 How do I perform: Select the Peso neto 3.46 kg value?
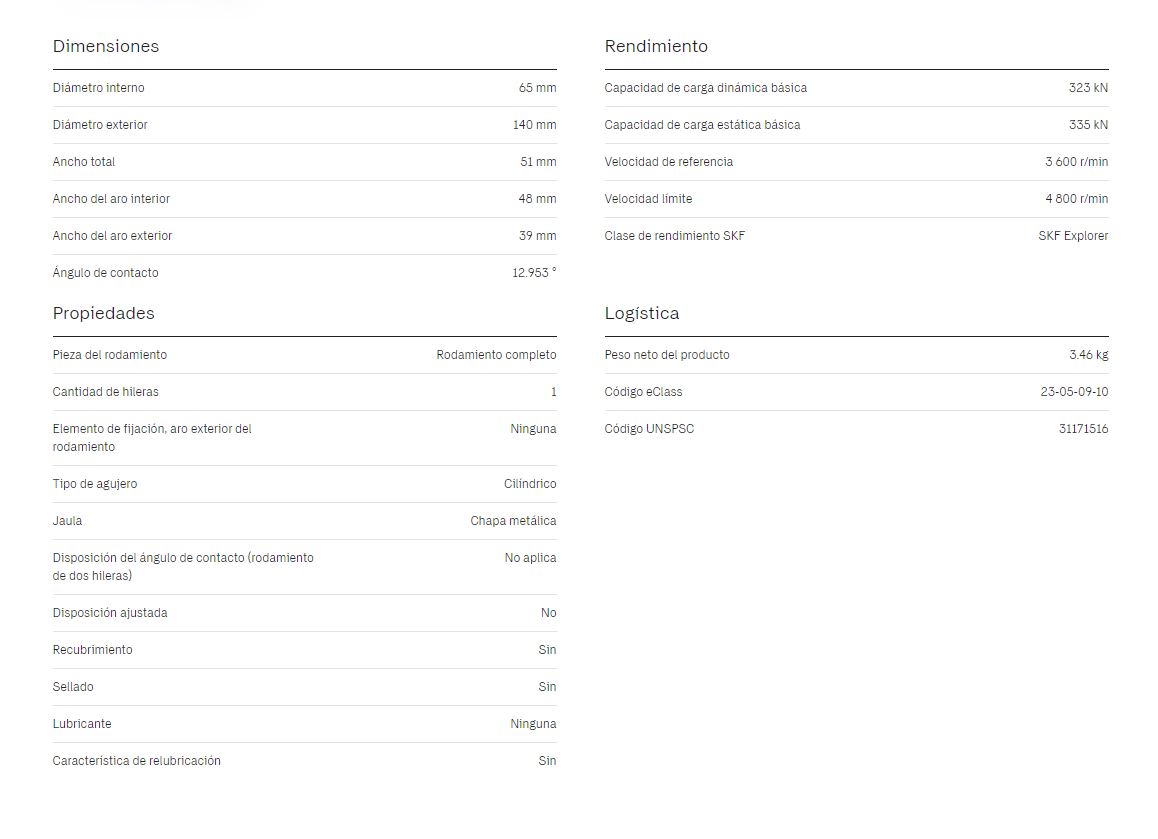1089,355
